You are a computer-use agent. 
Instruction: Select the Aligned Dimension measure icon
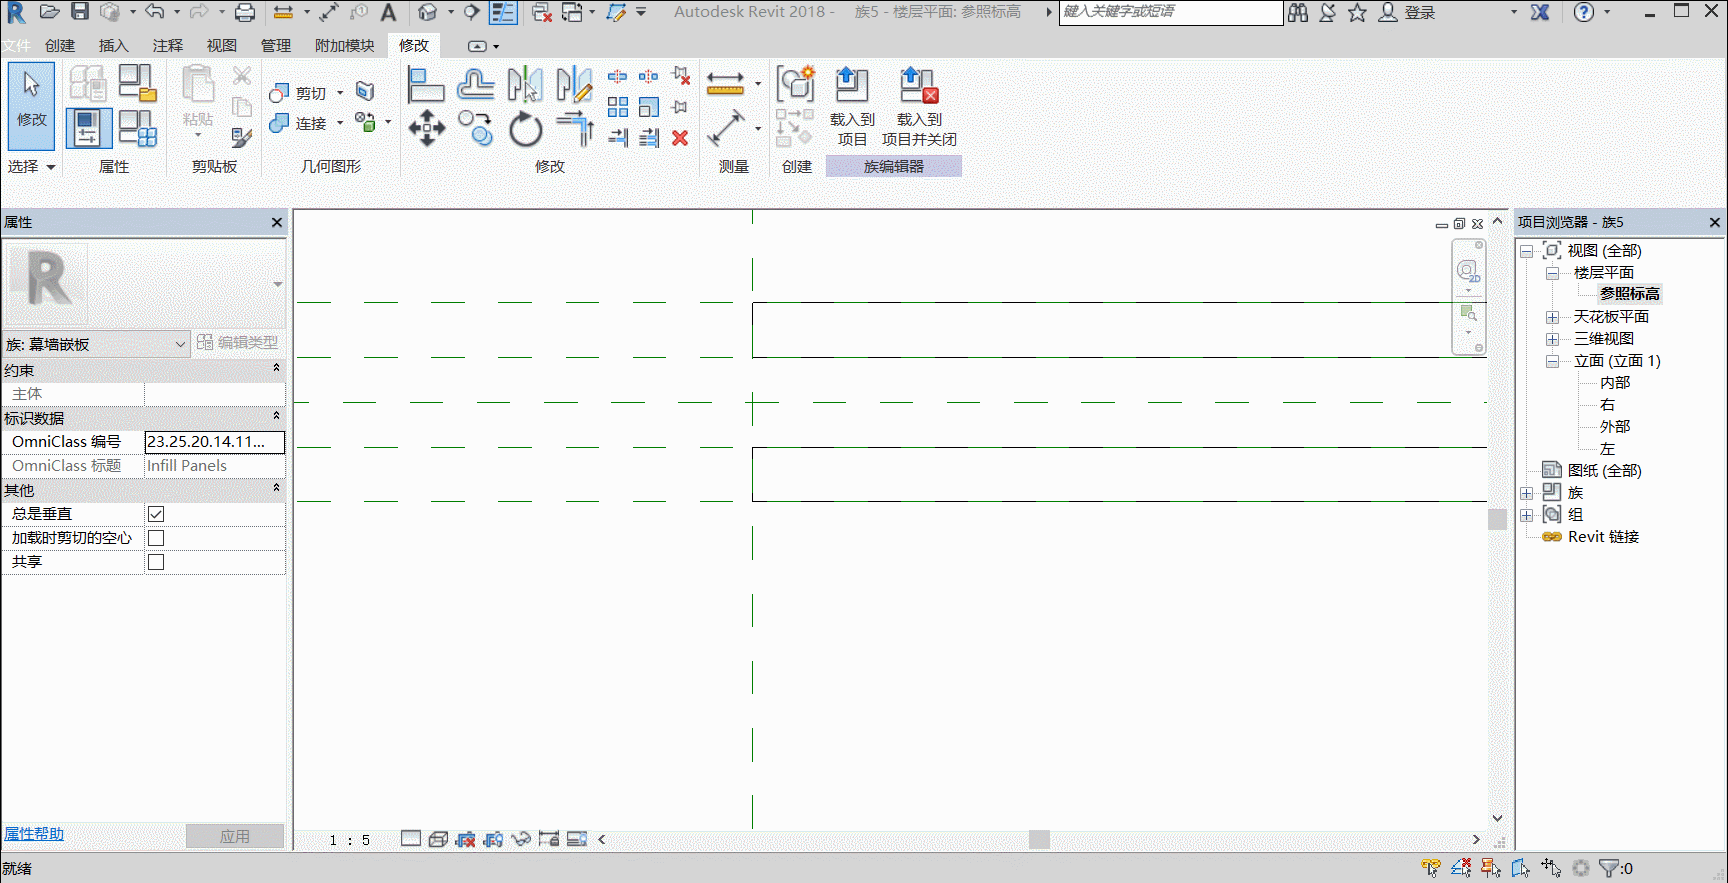726,128
